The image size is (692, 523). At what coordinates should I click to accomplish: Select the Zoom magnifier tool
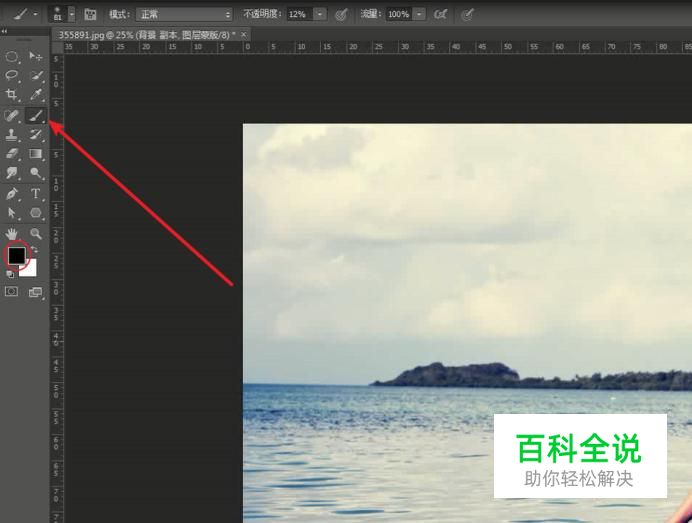(x=36, y=232)
